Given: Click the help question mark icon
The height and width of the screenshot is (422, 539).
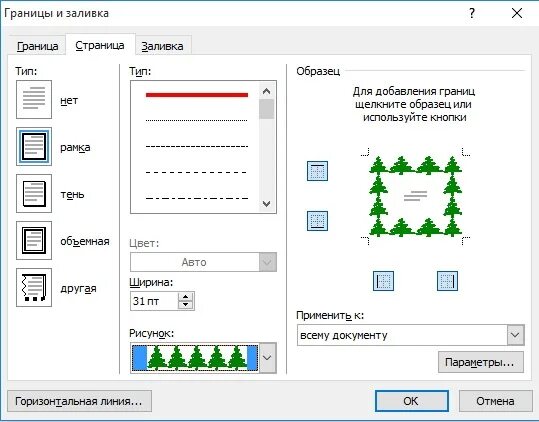Looking at the screenshot, I should click(472, 13).
